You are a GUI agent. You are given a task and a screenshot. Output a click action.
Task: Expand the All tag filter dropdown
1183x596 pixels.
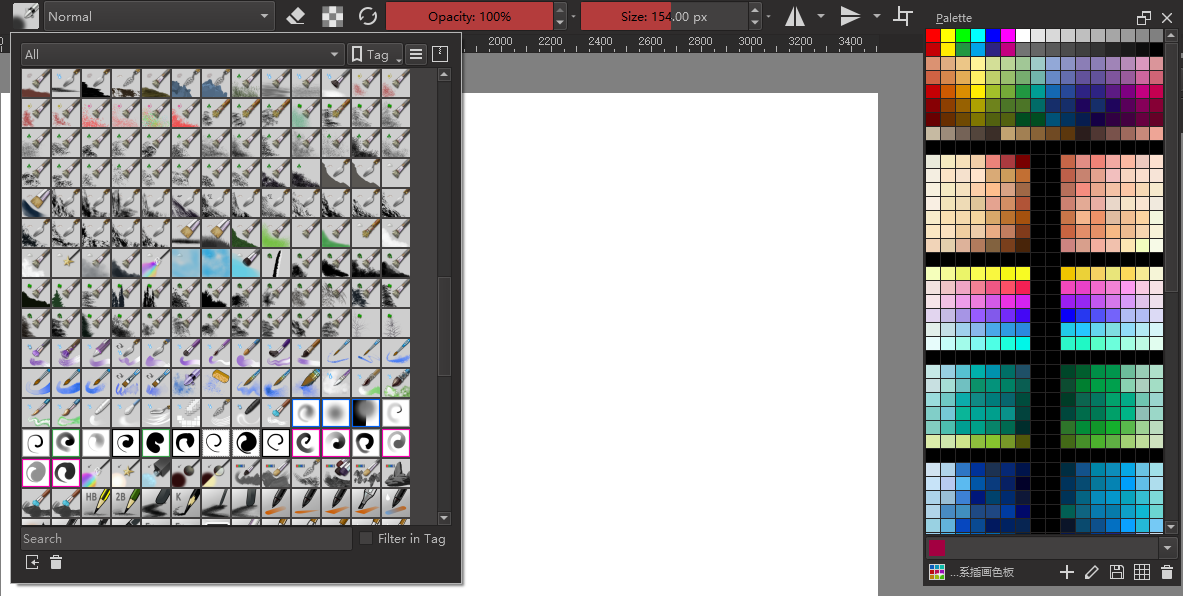tap(182, 54)
